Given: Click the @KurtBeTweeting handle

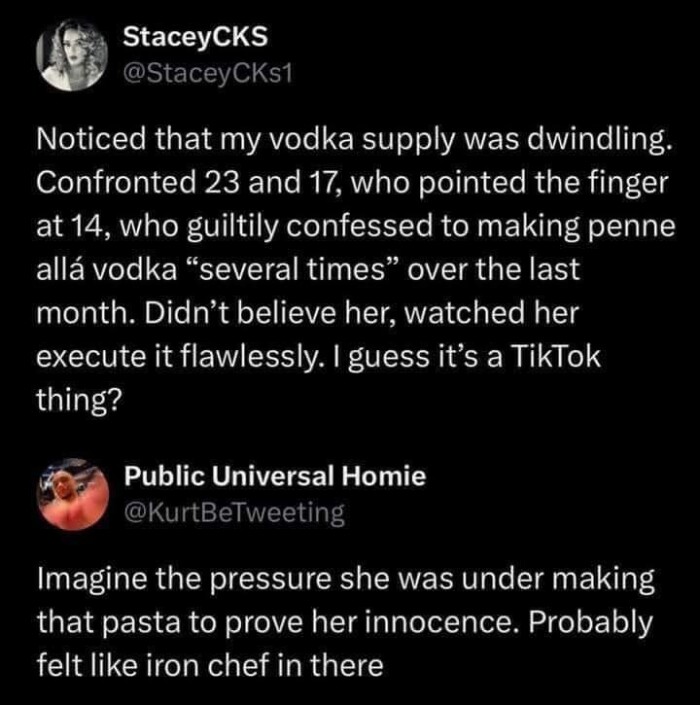Looking at the screenshot, I should tap(234, 513).
